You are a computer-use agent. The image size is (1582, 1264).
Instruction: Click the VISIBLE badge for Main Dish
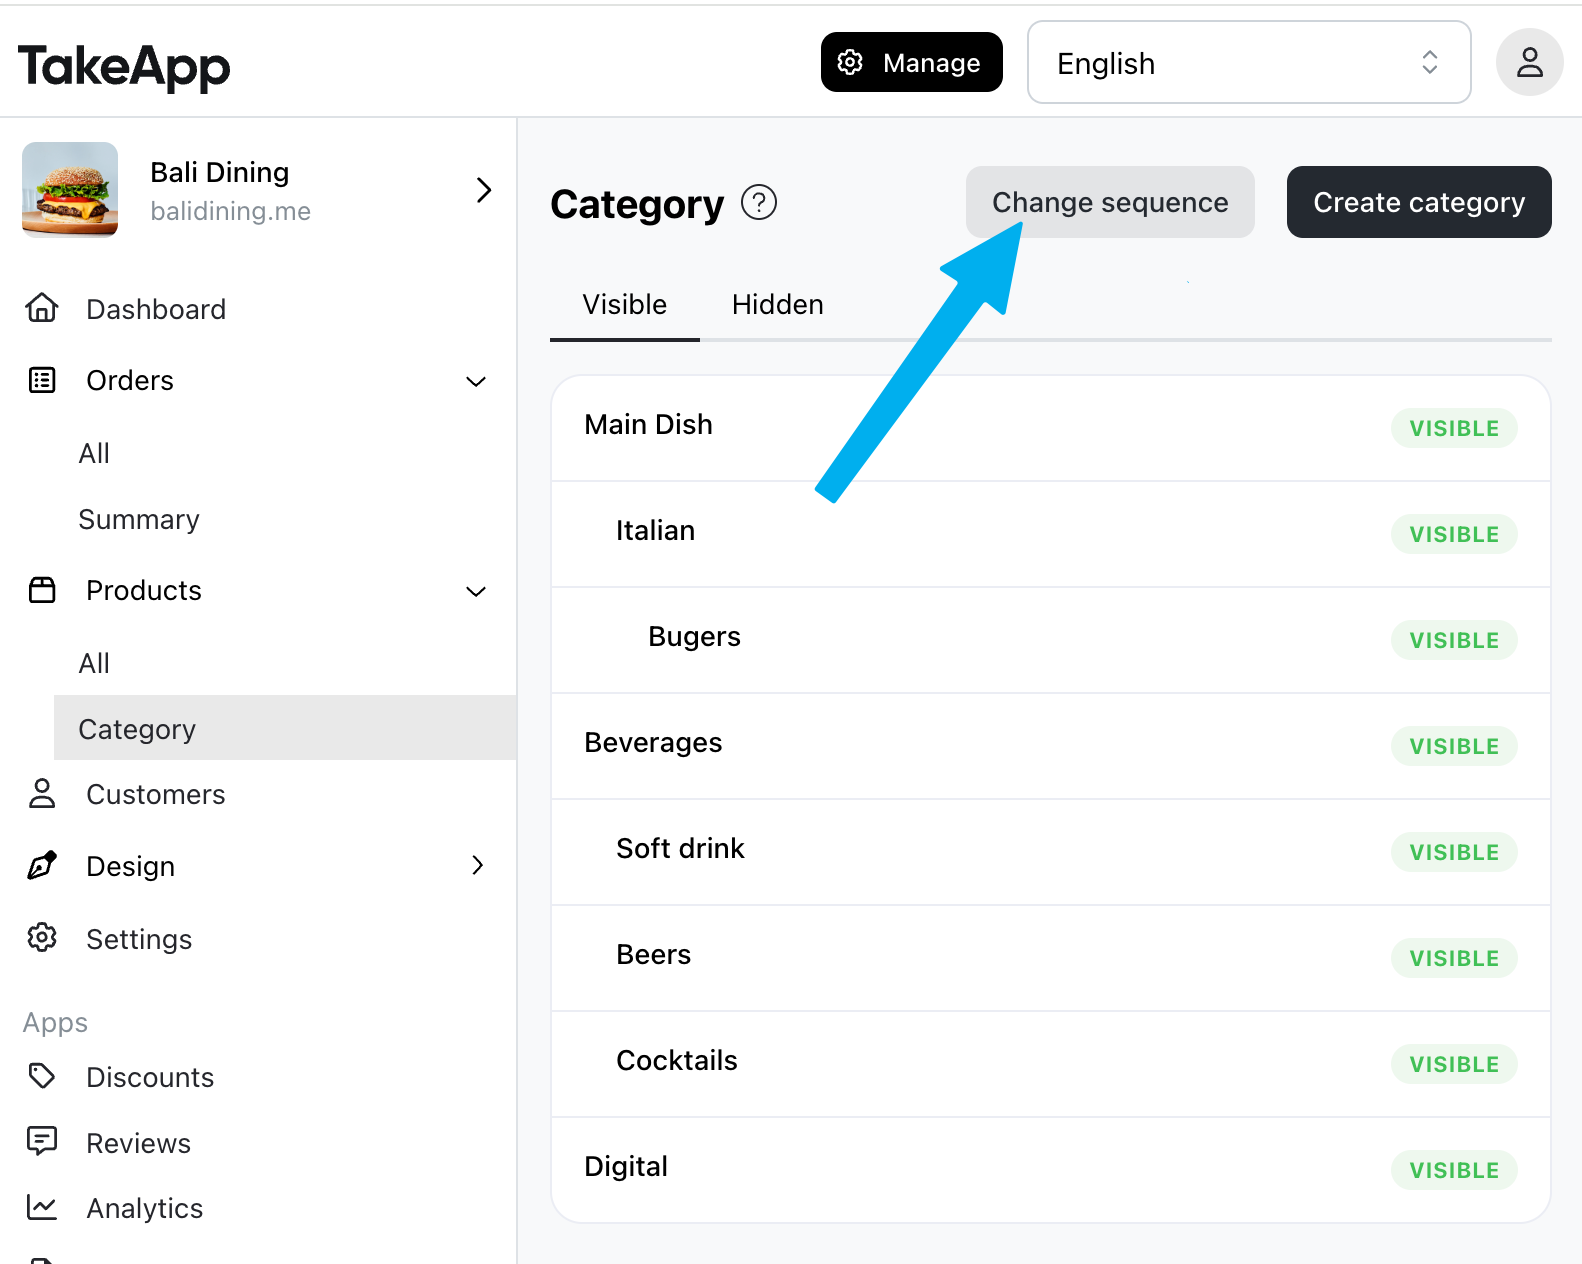[1454, 428]
